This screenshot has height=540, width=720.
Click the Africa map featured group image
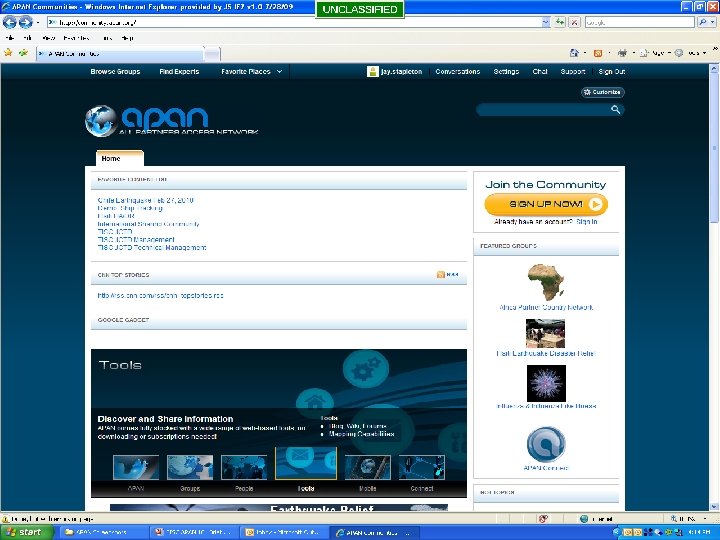(x=546, y=282)
